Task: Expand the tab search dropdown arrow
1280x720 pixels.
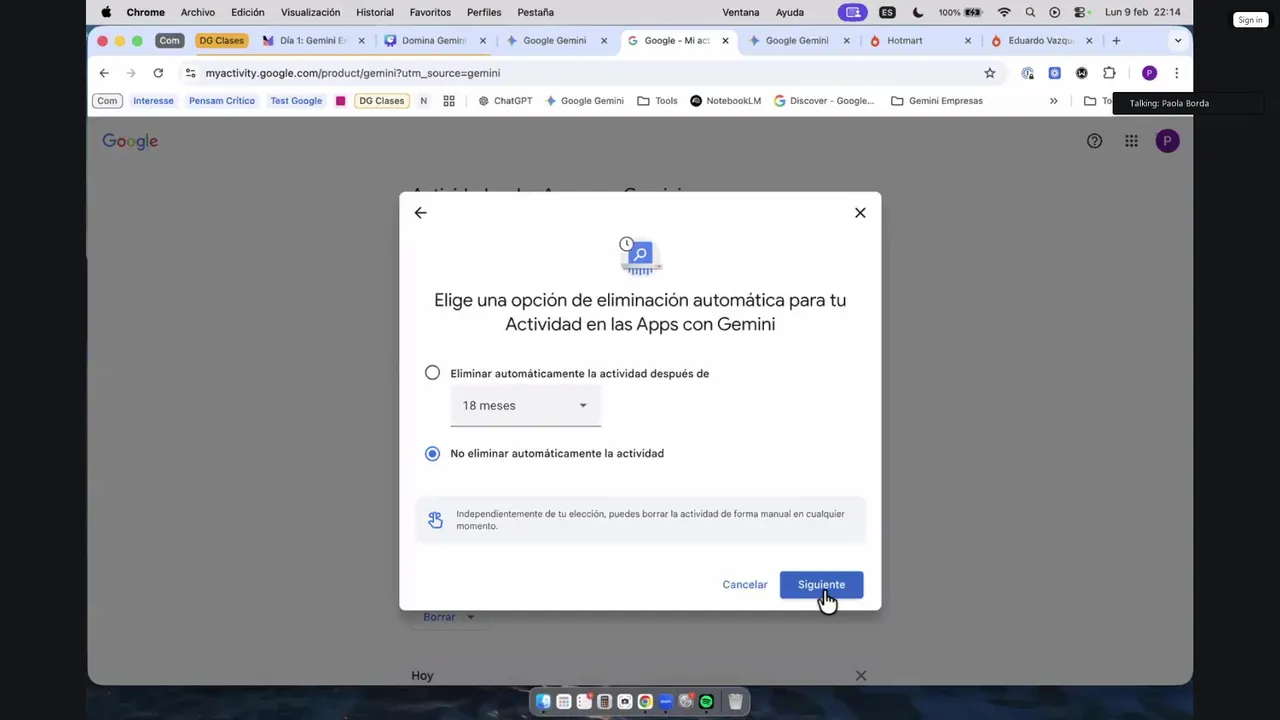Action: pos(1178,41)
